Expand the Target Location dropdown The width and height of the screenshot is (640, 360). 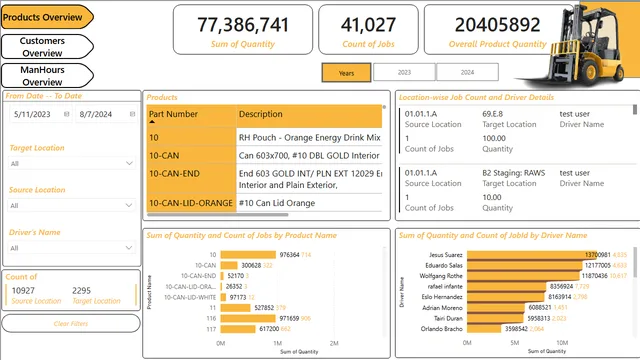click(x=72, y=163)
